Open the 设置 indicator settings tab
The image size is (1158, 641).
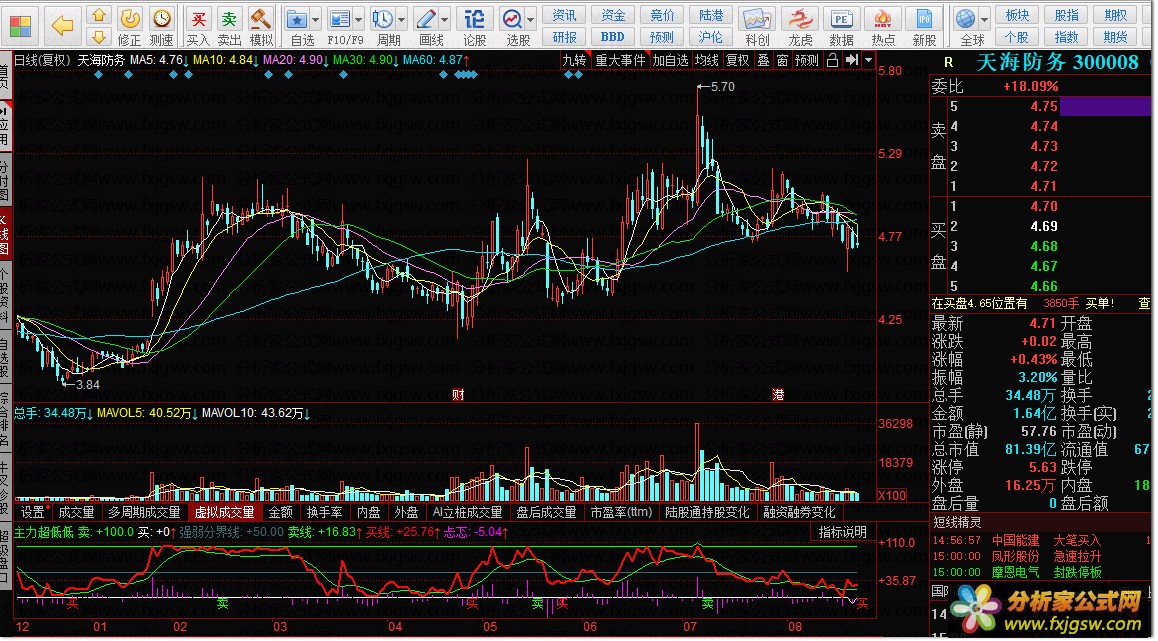coord(33,512)
